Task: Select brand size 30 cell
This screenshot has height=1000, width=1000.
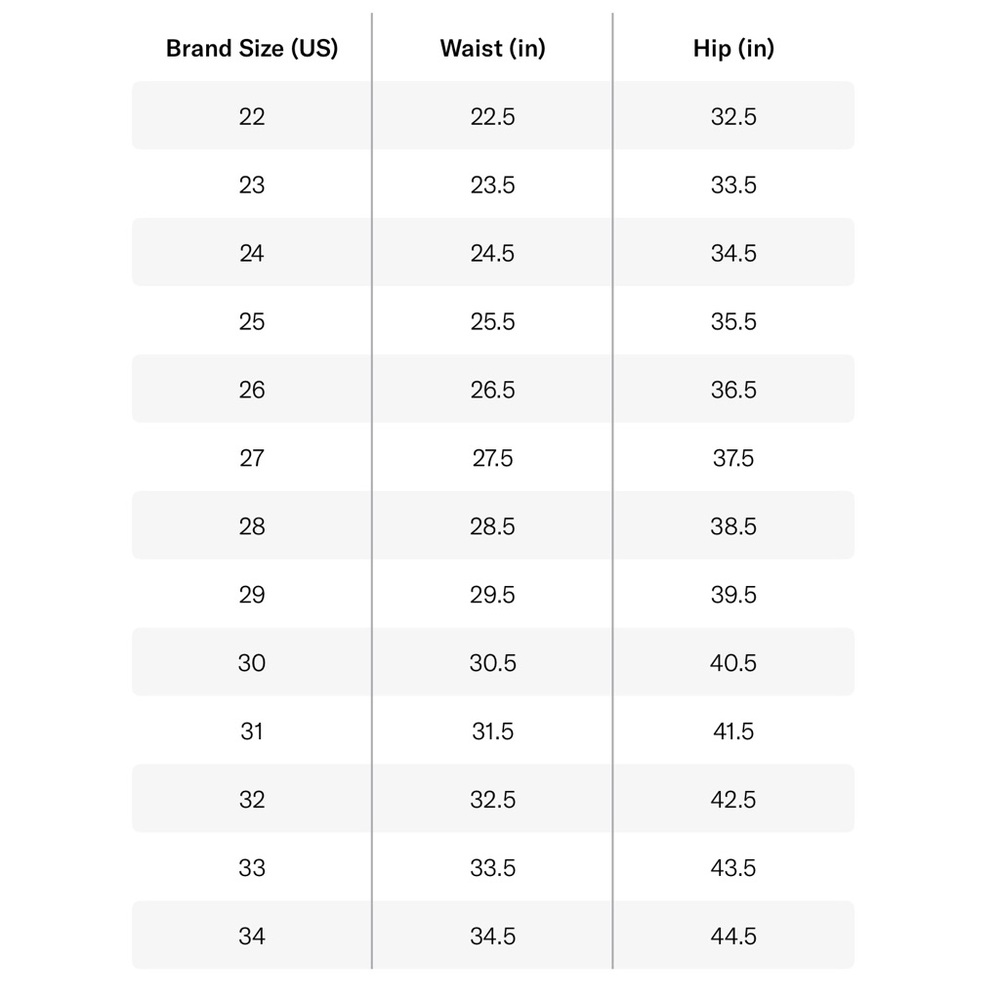Action: tap(252, 663)
